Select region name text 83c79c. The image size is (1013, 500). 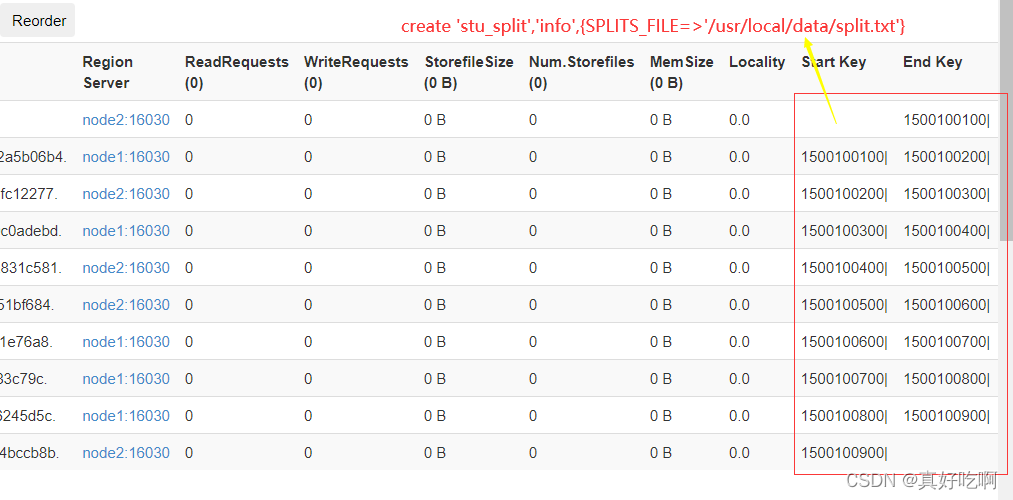tap(24, 379)
